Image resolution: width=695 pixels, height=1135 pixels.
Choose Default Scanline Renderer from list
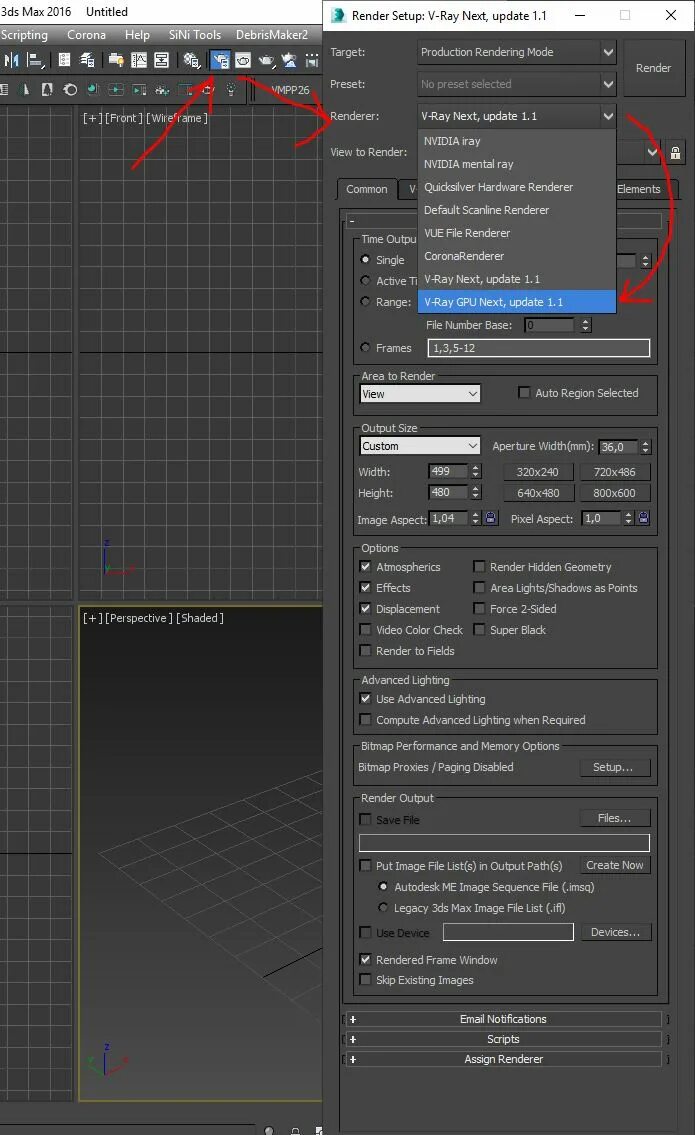[517, 210]
